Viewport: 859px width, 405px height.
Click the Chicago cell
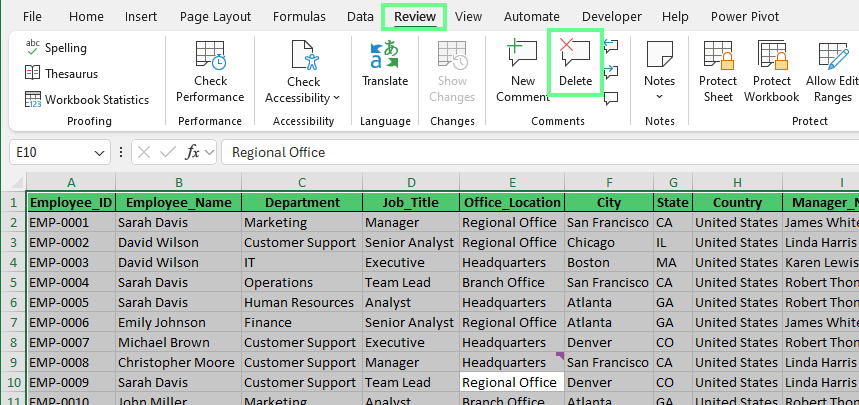click(x=609, y=242)
